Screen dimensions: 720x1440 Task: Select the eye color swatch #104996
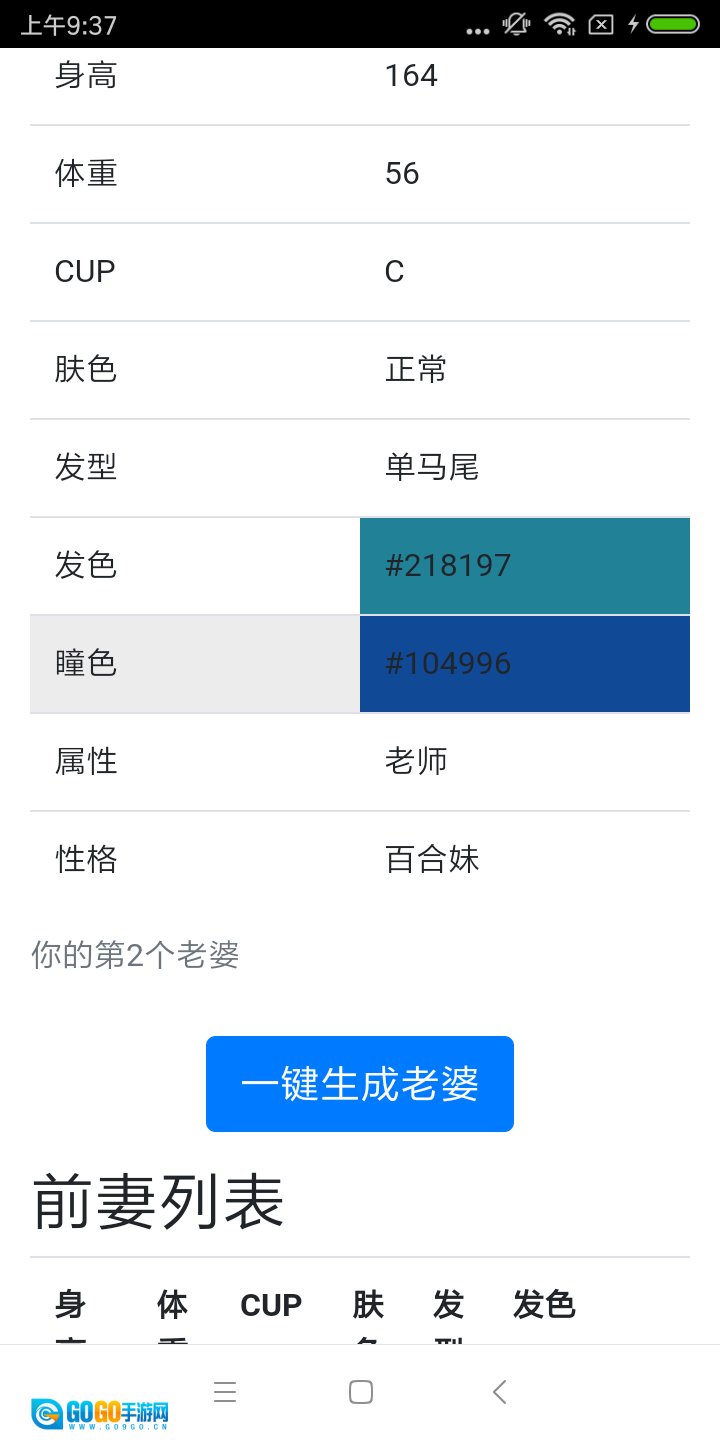[x=525, y=663]
